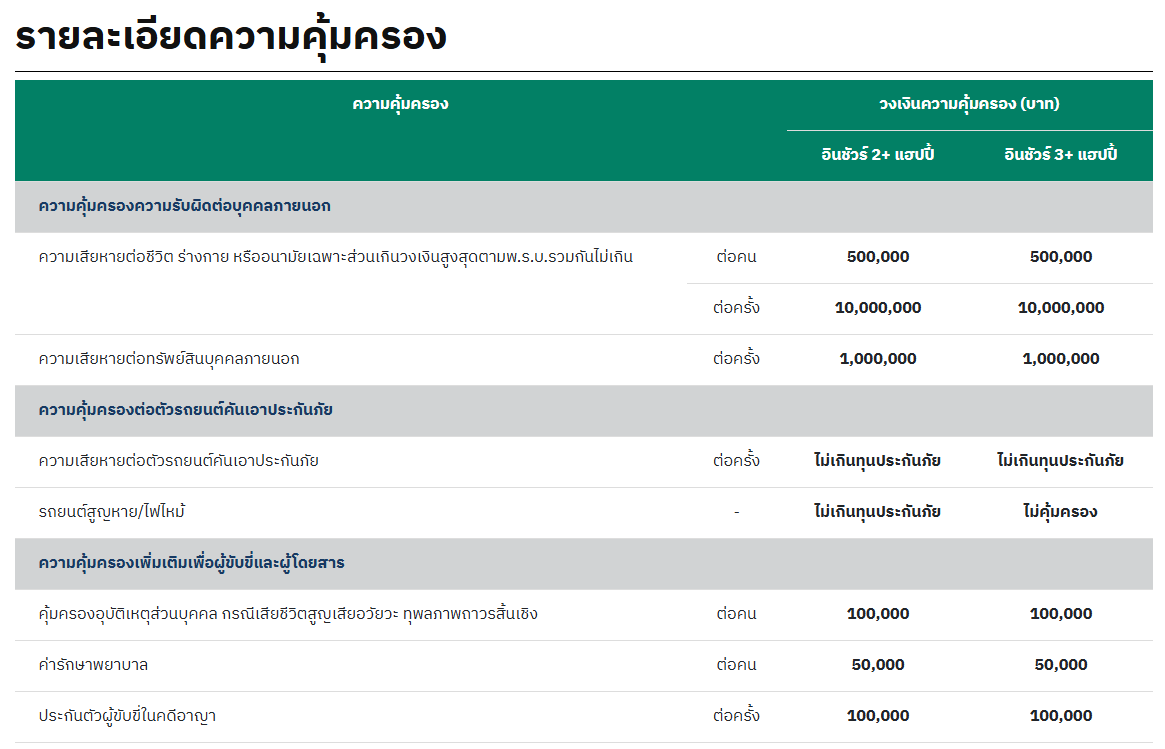1165x749 pixels.
Task: Select the รถยนต์สูญหาย/ไฟไหม้ row label
Action: point(112,512)
